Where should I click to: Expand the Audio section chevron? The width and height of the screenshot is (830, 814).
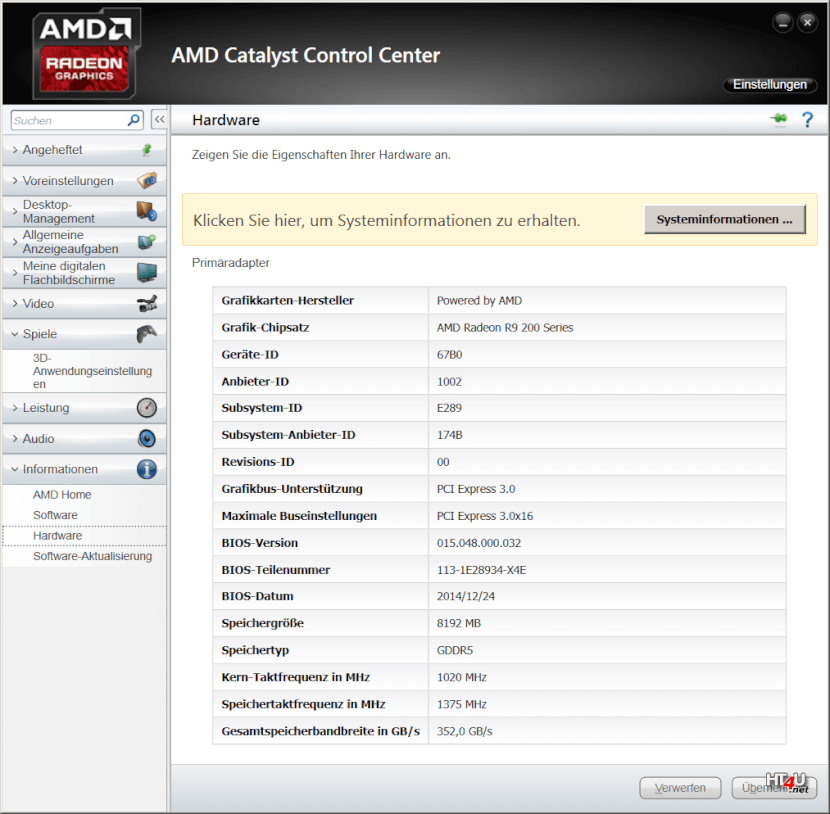(x=15, y=438)
